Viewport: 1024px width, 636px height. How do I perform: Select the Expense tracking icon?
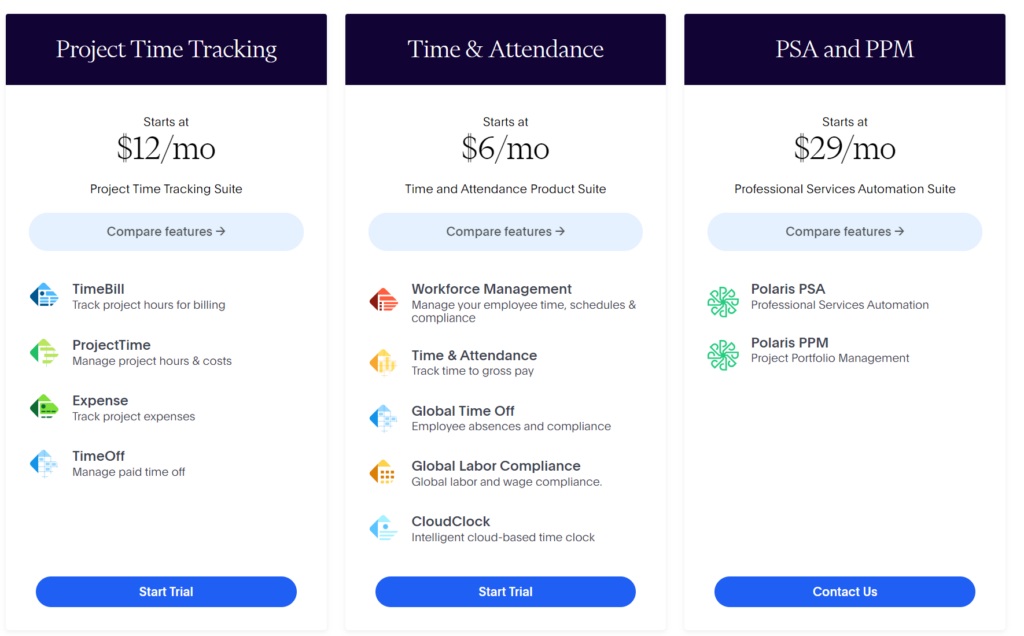click(45, 408)
